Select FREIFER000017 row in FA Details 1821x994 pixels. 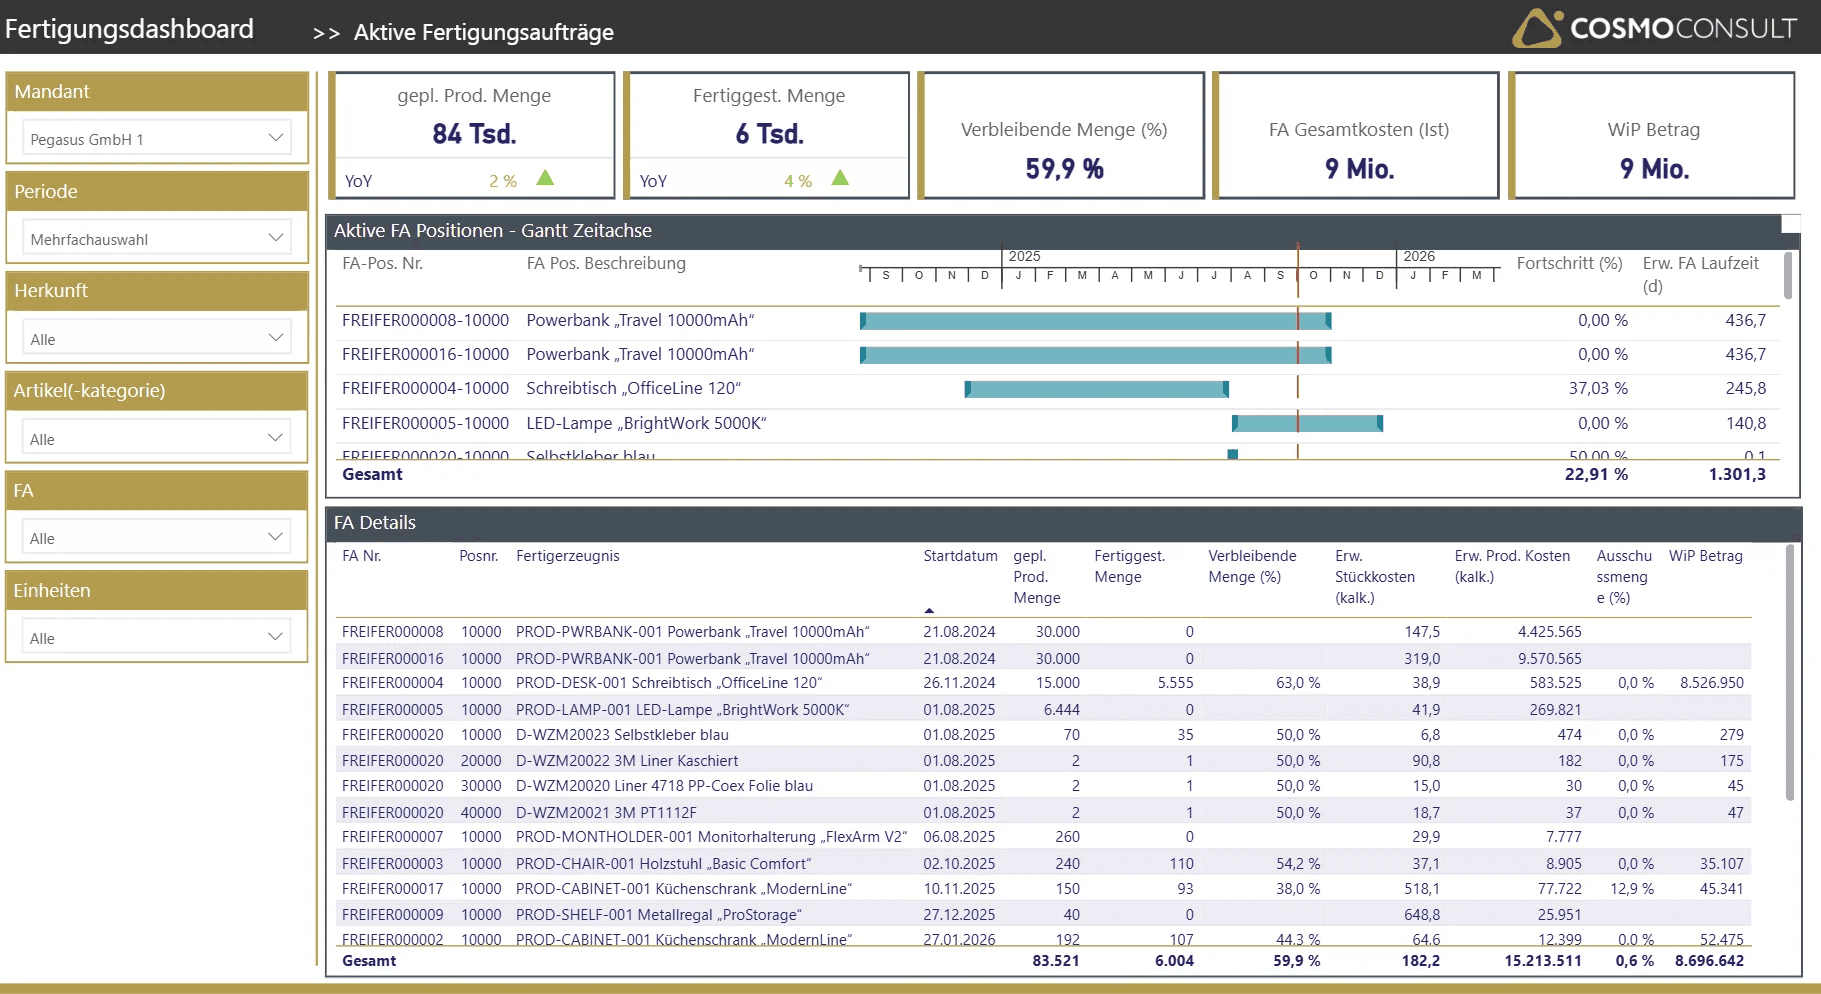(1043, 889)
